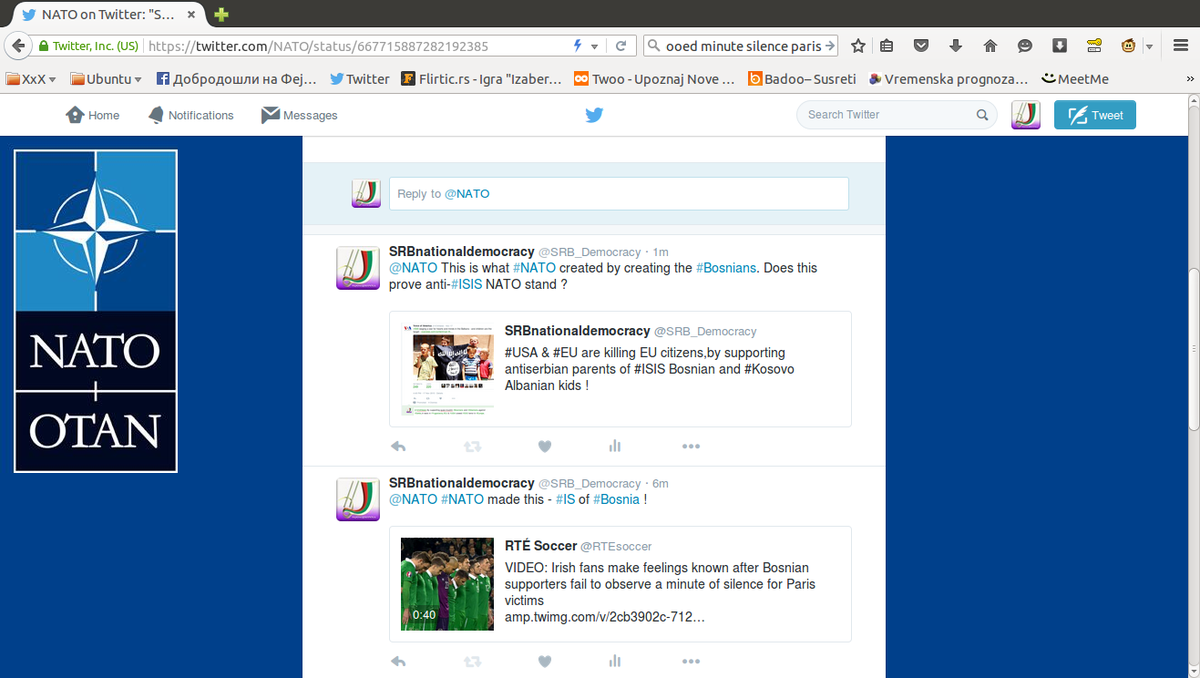1200x678 pixels.
Task: Like the 1m SRBnationaldemocracy tweet
Action: [545, 446]
